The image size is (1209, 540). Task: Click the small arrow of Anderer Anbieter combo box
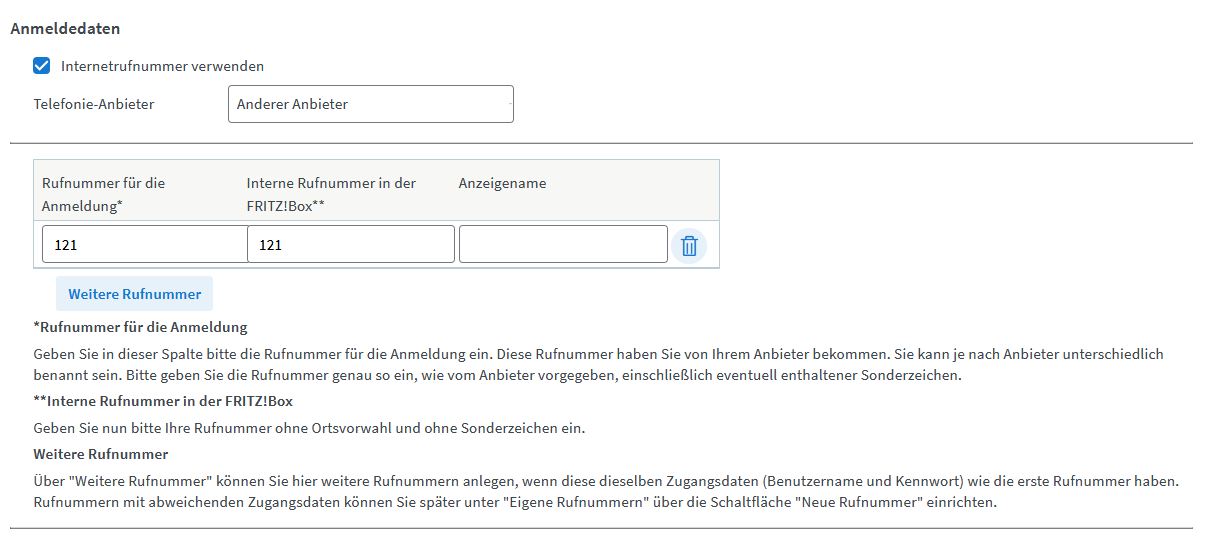(x=510, y=104)
